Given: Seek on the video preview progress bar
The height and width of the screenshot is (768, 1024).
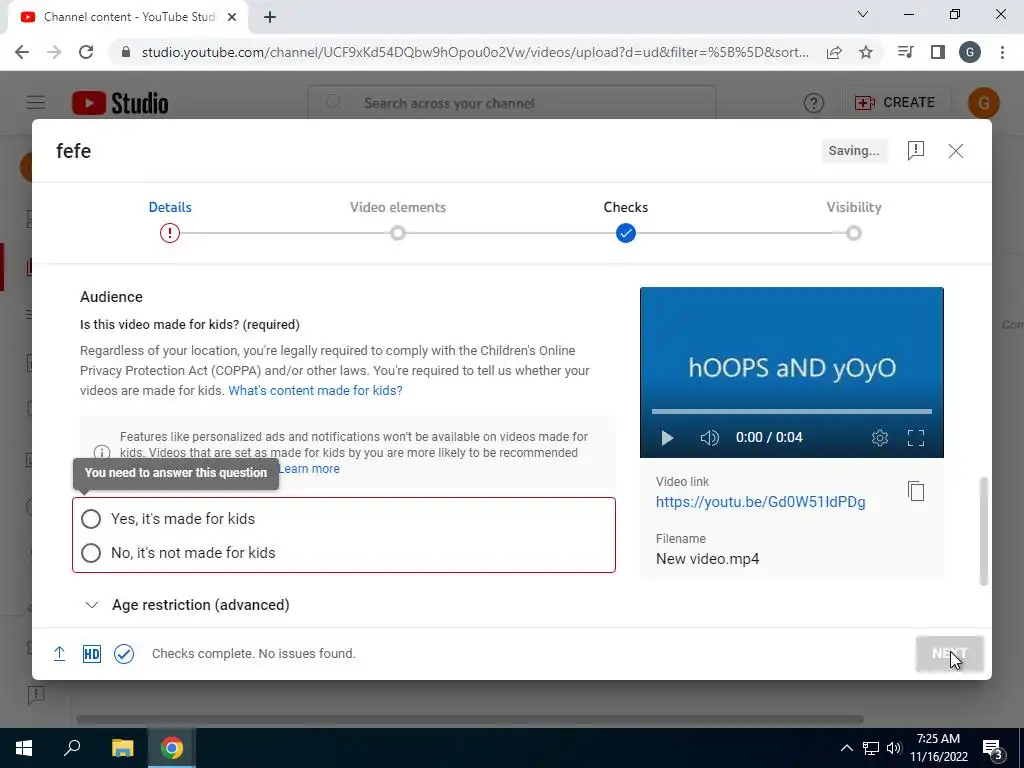Looking at the screenshot, I should (x=792, y=411).
